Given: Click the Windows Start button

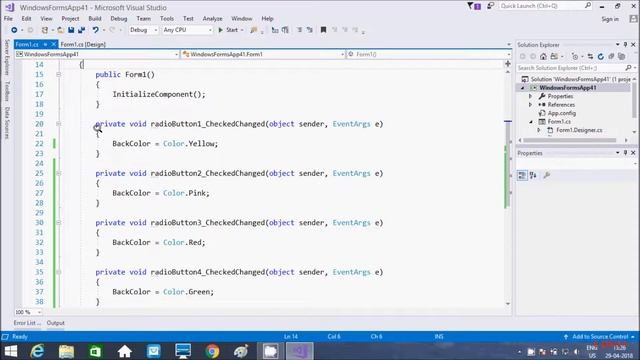Looking at the screenshot, I should coord(11,351).
